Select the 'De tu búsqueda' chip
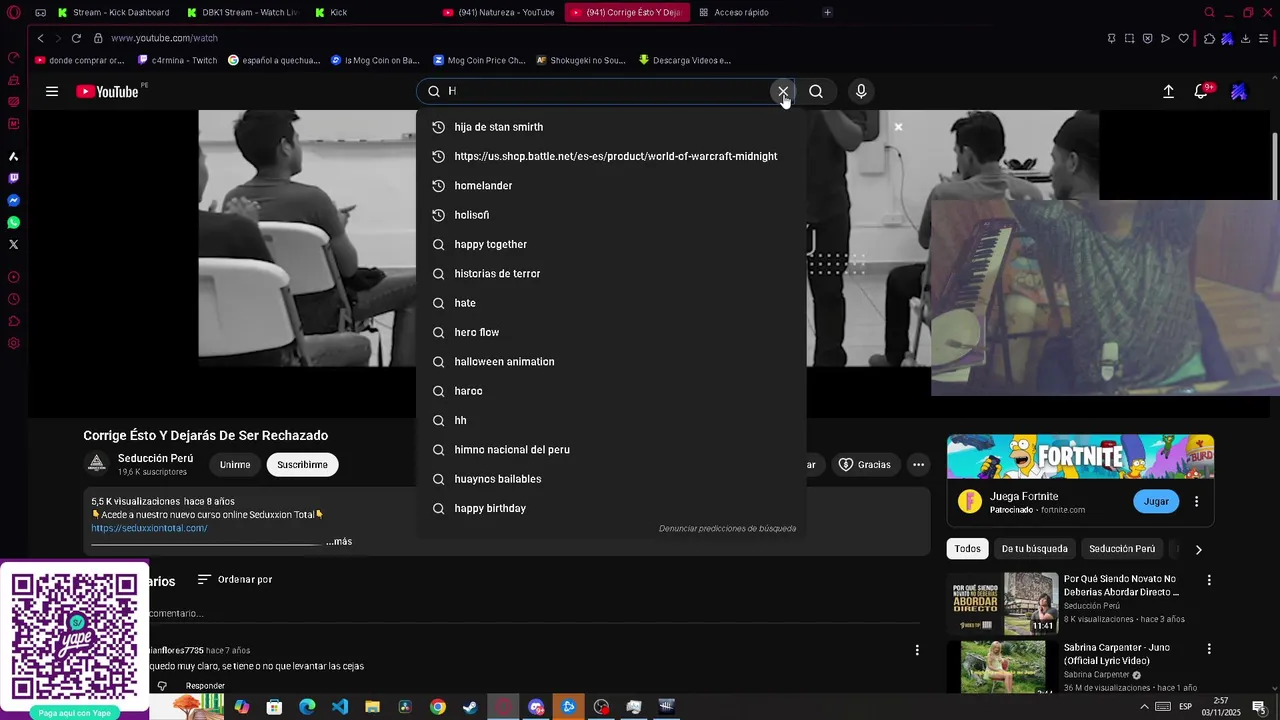This screenshot has height=720, width=1280. point(1034,549)
